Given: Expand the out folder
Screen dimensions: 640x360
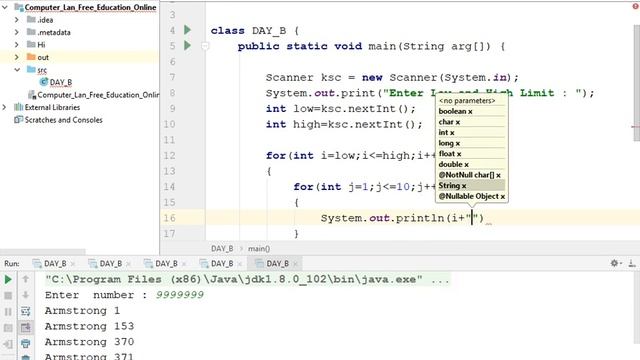Looking at the screenshot, I should [17, 57].
